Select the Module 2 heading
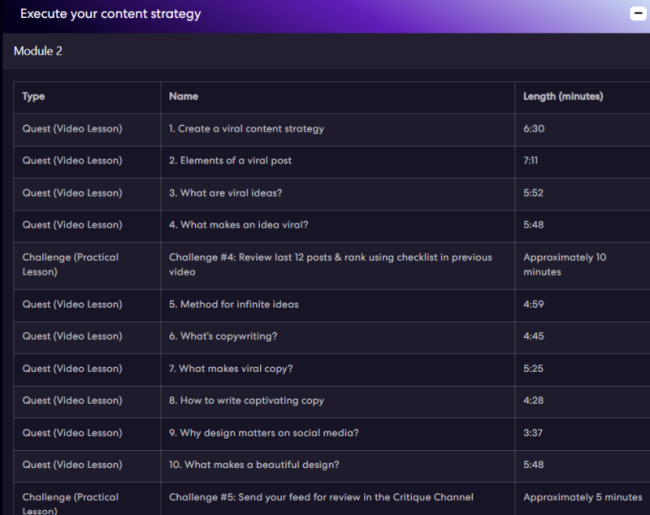Screen dimensions: 650x515 click(38, 51)
